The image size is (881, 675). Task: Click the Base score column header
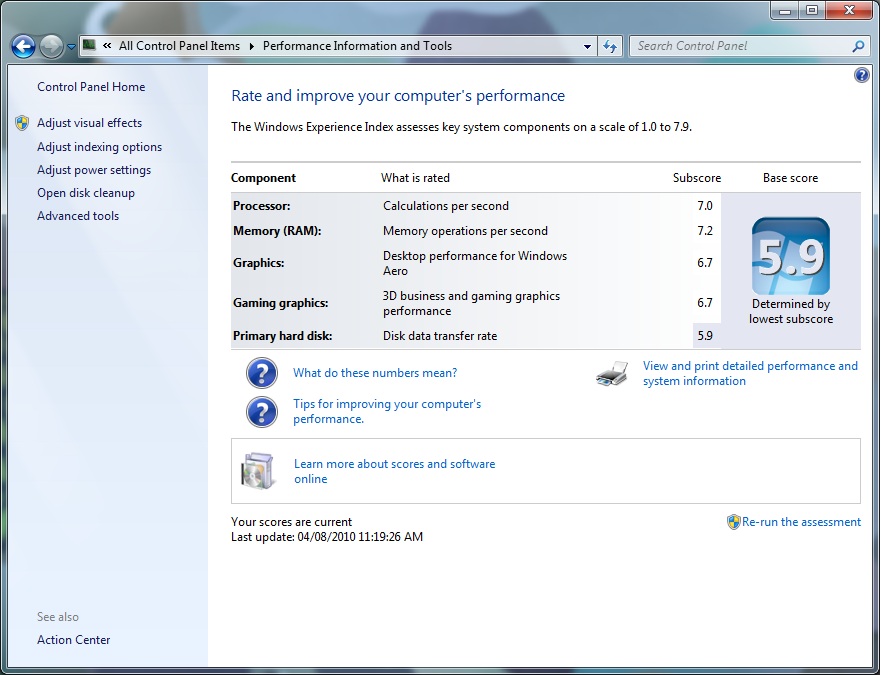point(791,178)
